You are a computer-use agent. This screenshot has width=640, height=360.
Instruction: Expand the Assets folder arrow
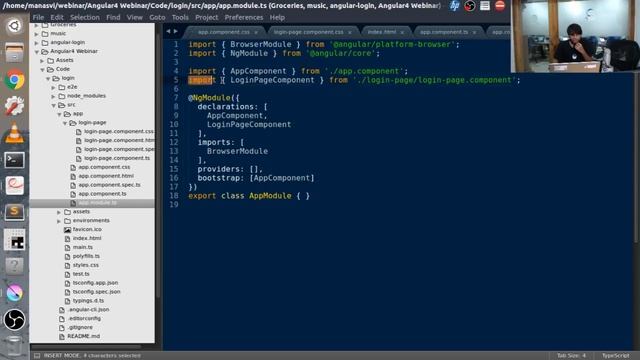tap(42, 60)
